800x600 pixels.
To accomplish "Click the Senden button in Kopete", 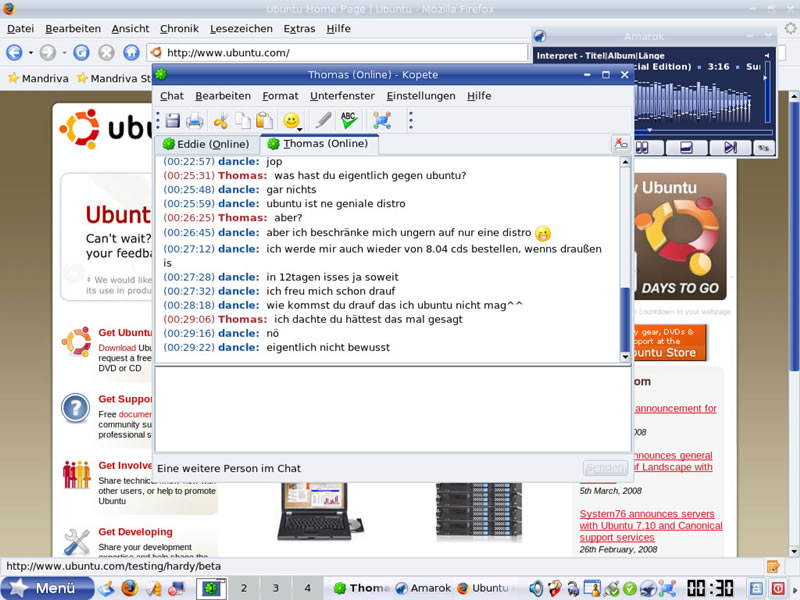I will point(605,468).
